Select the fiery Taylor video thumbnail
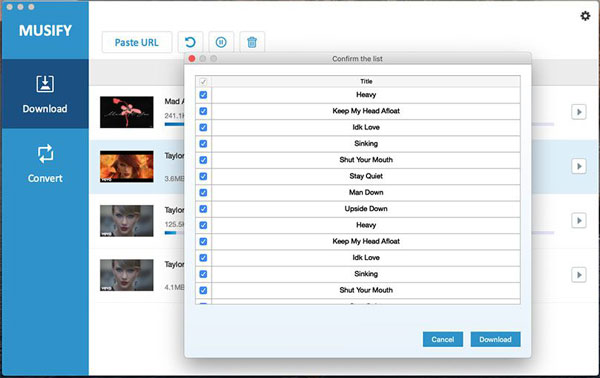The width and height of the screenshot is (600, 378). tap(127, 166)
